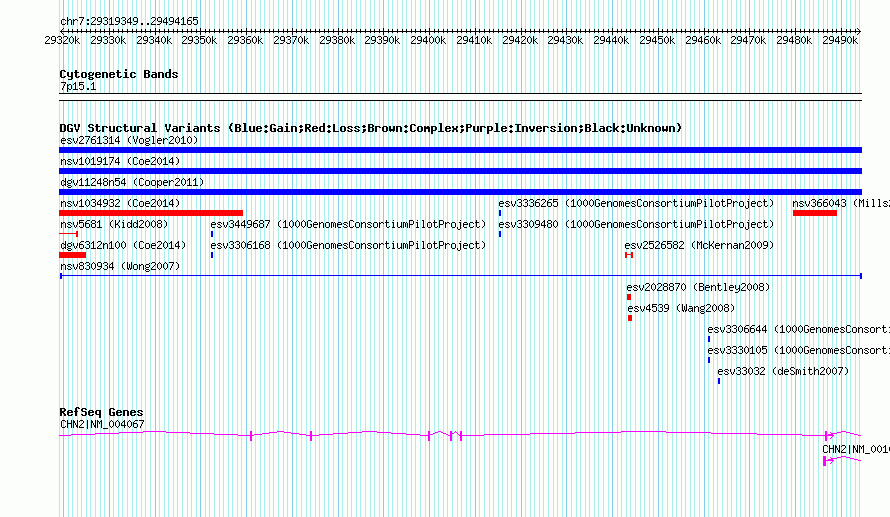The height and width of the screenshot is (517, 890).
Task: Click the nsv5681 (Kidd2008) red variant glyph
Action: (69, 234)
